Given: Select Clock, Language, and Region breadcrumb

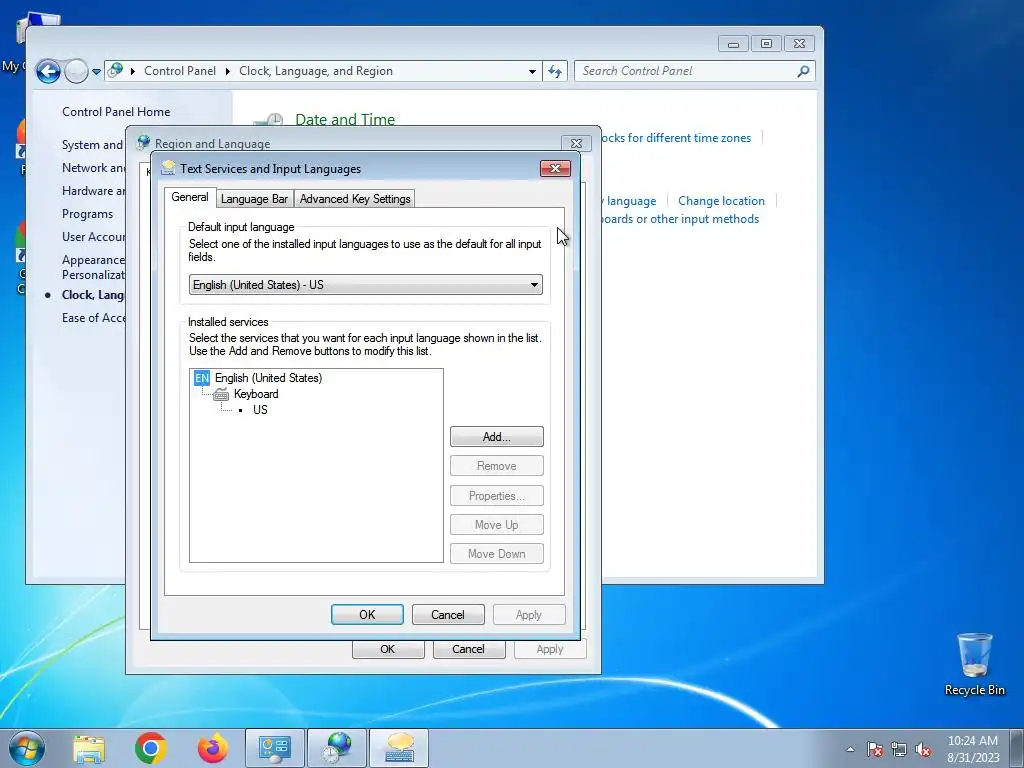Looking at the screenshot, I should tap(316, 71).
